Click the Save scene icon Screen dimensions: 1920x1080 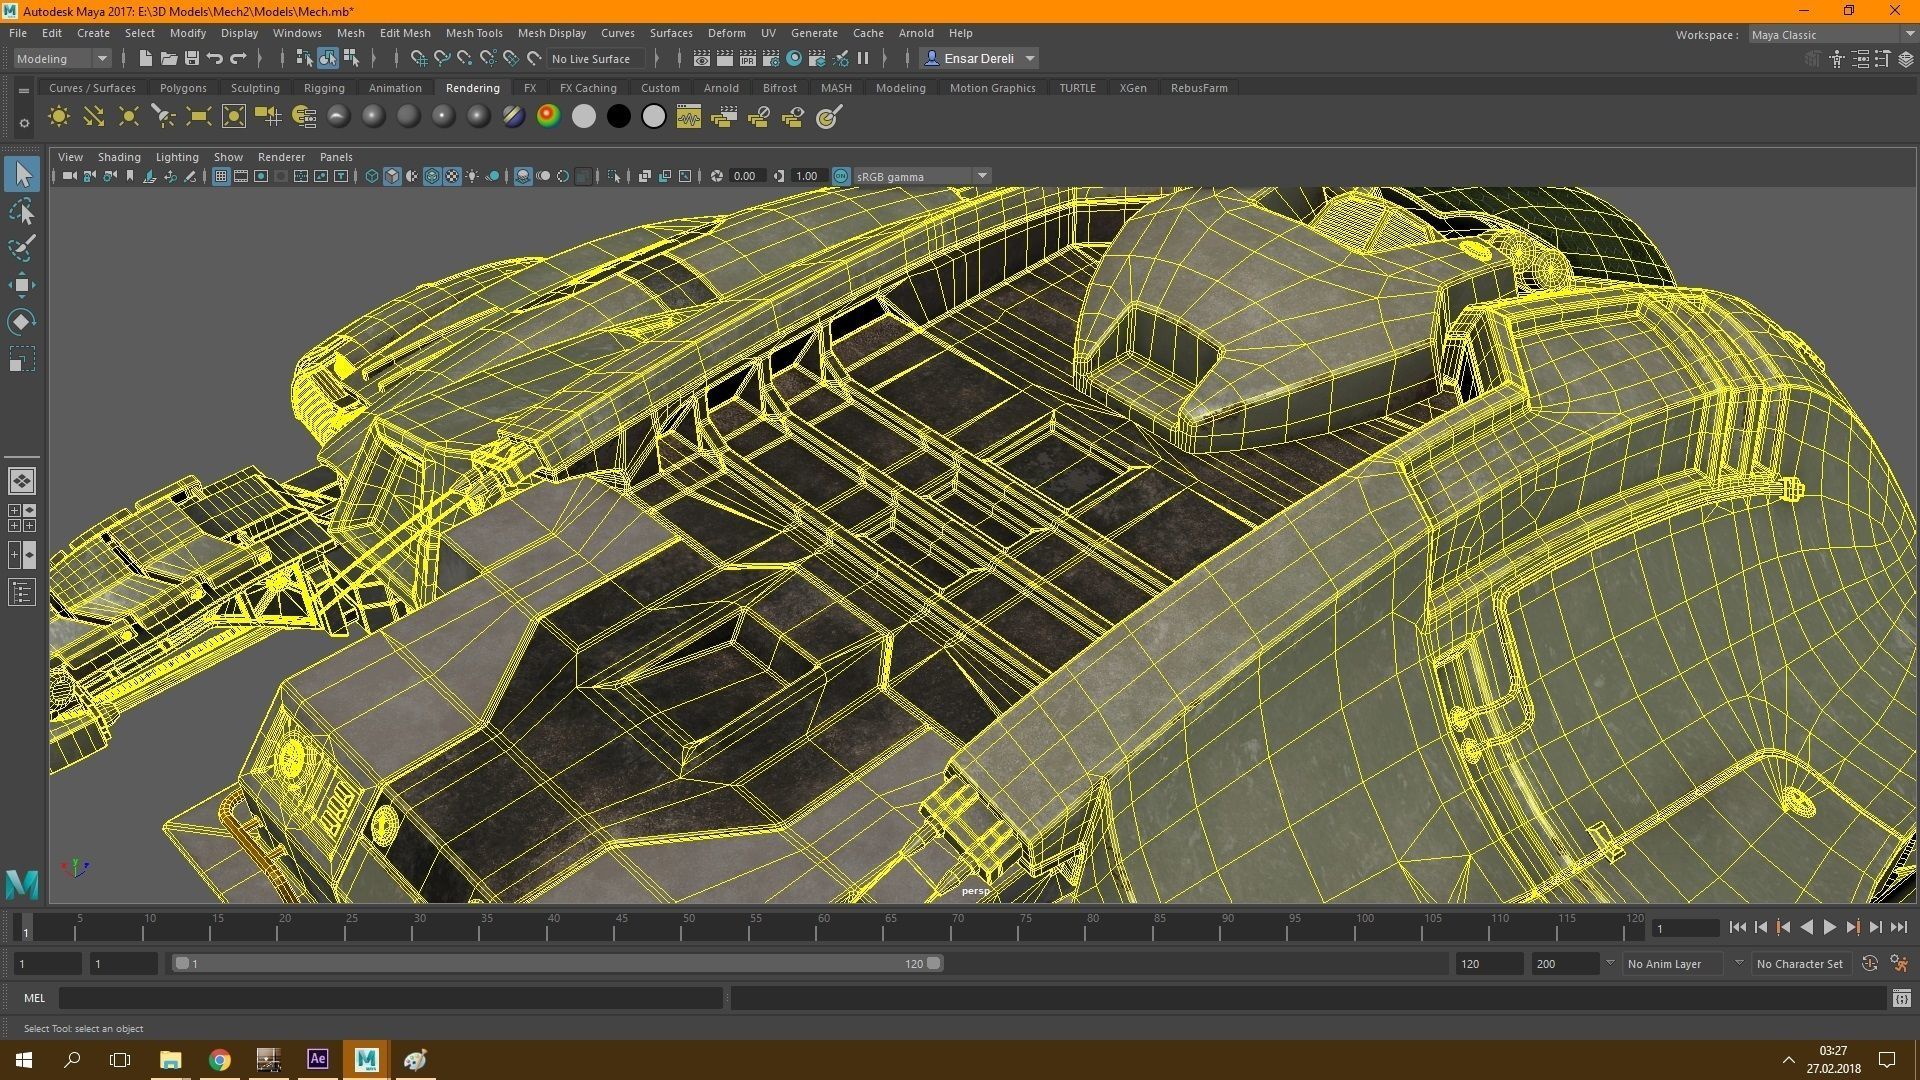click(192, 59)
